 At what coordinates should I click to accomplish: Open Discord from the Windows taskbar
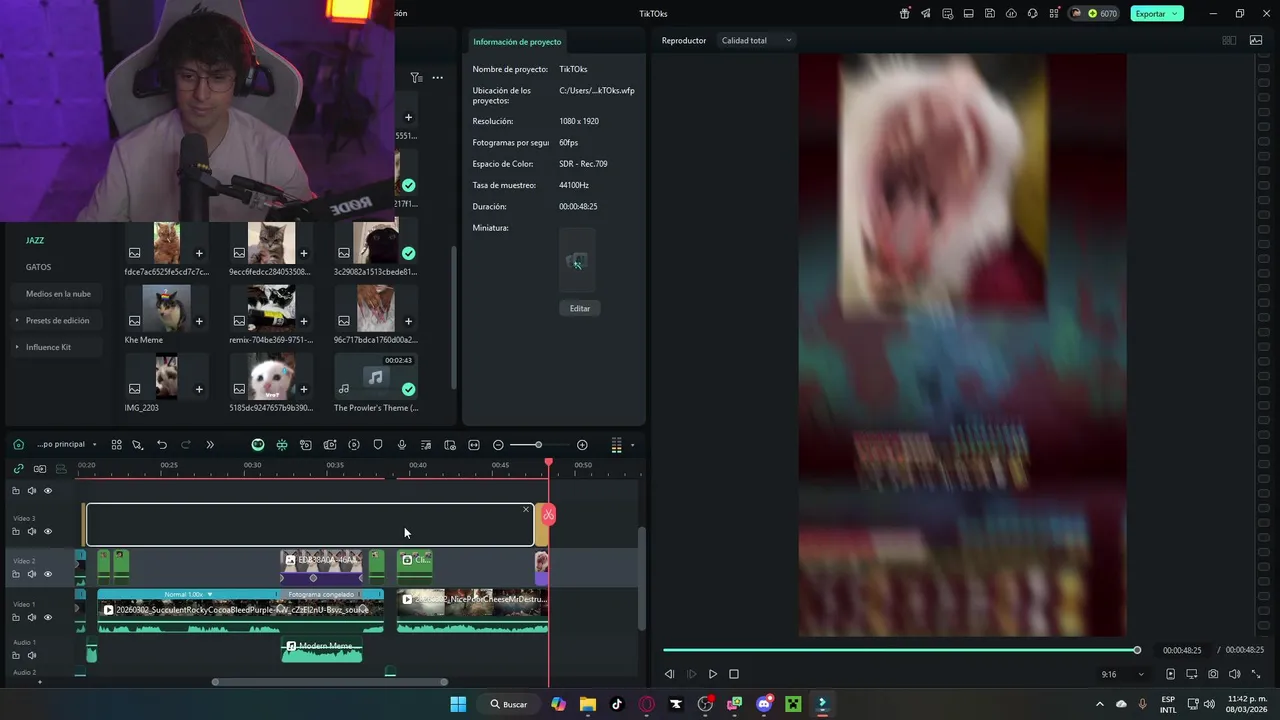click(x=764, y=704)
